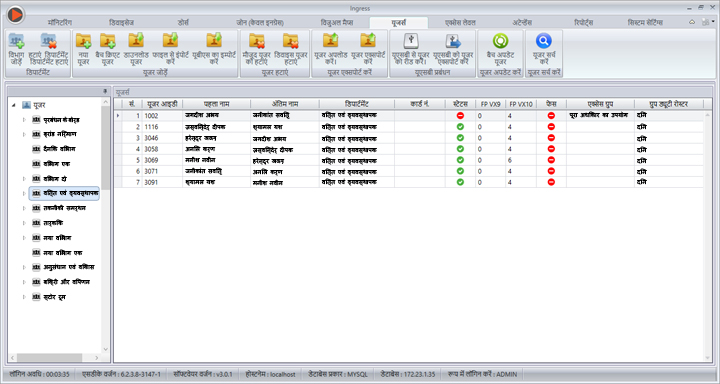Viewport: 720px width, 384px height.
Task: Sort by the 'पहला नाम' column header
Action: 216,104
